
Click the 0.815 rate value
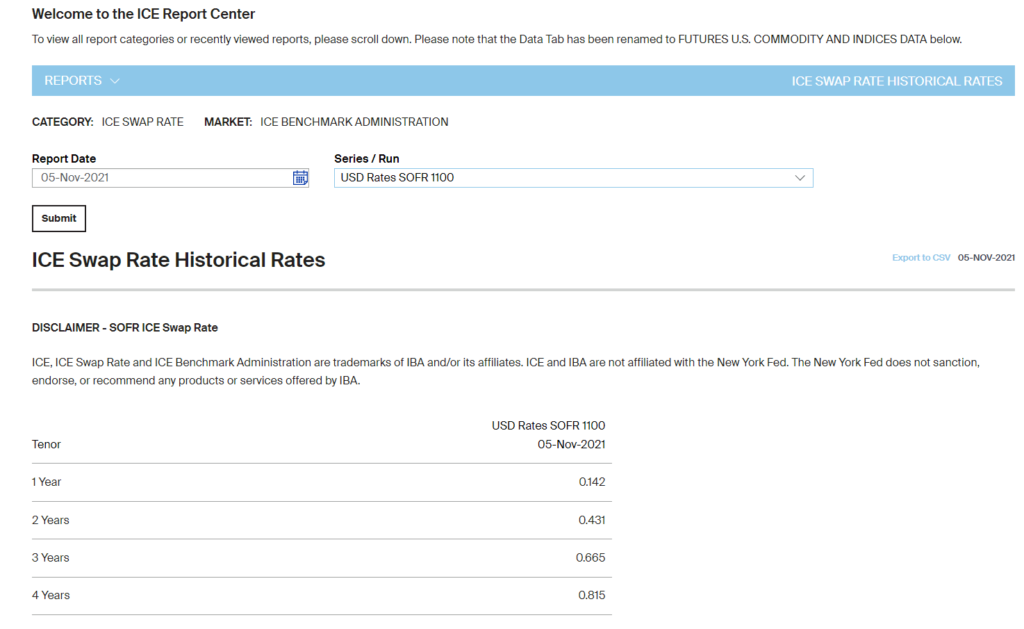(x=592, y=595)
